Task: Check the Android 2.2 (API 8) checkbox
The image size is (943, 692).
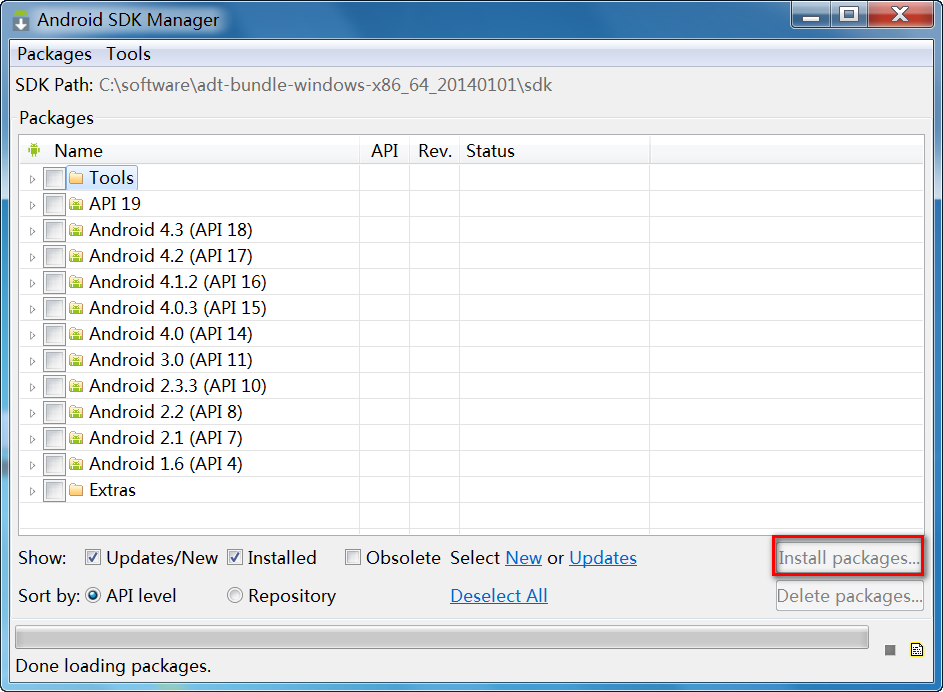Action: [54, 412]
